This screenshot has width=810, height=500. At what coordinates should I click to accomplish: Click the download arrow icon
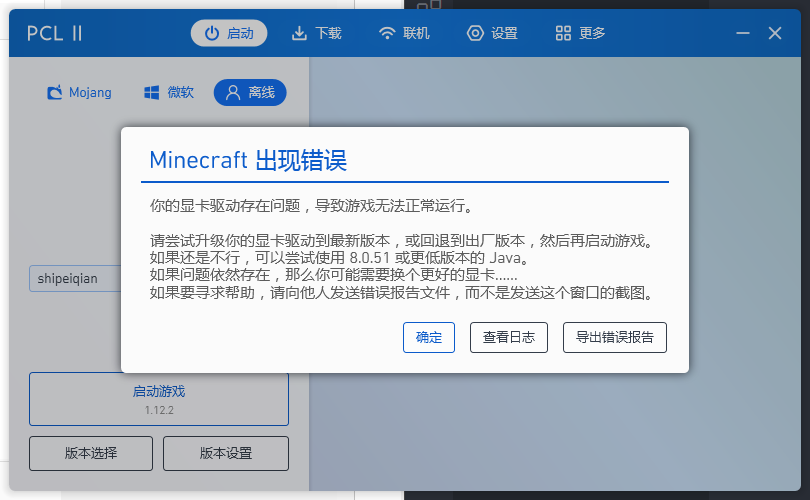tap(299, 34)
